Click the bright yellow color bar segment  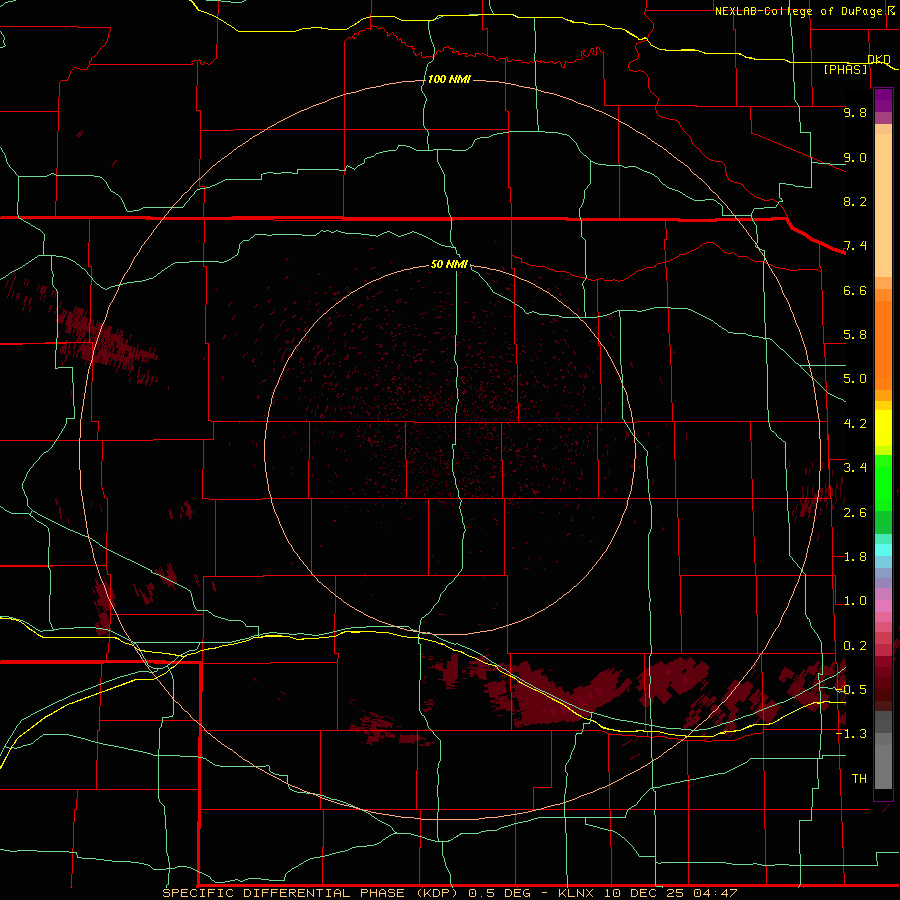coord(883,428)
